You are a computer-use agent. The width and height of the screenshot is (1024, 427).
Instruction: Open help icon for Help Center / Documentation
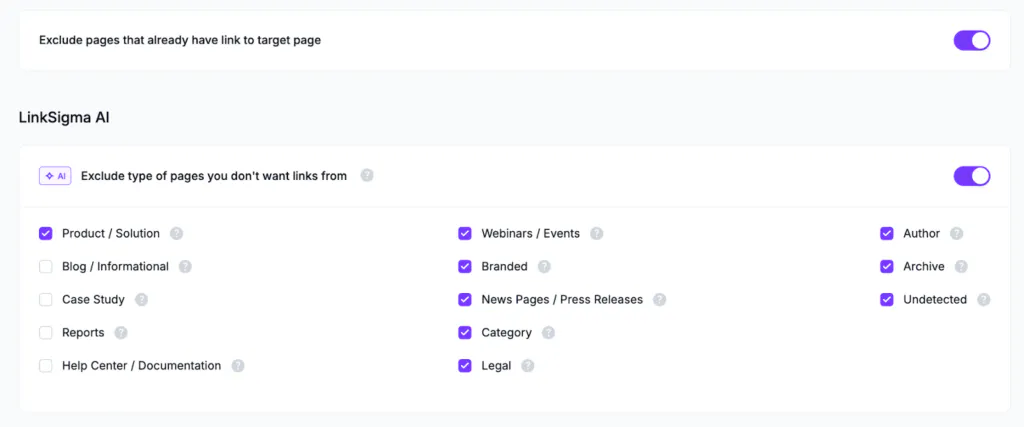point(238,366)
